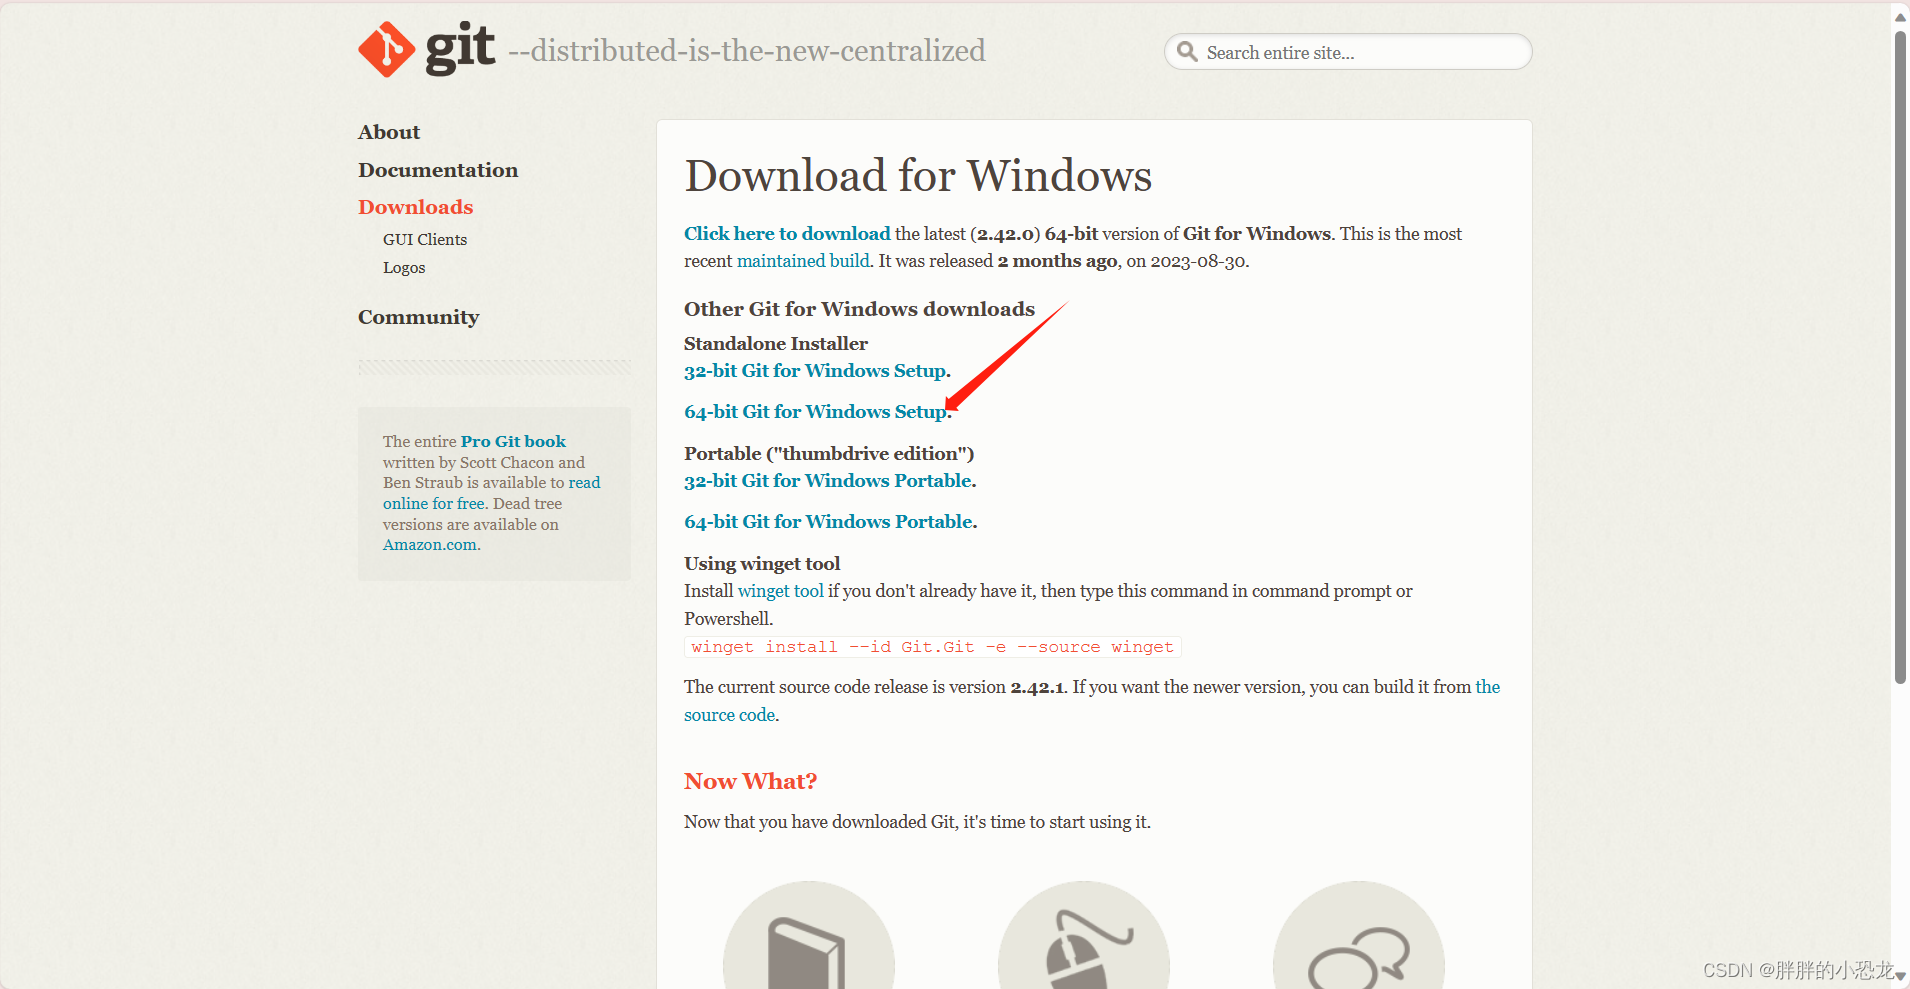Viewport: 1910px width, 989px height.
Task: Click the 'Now What?' heading
Action: [x=750, y=781]
